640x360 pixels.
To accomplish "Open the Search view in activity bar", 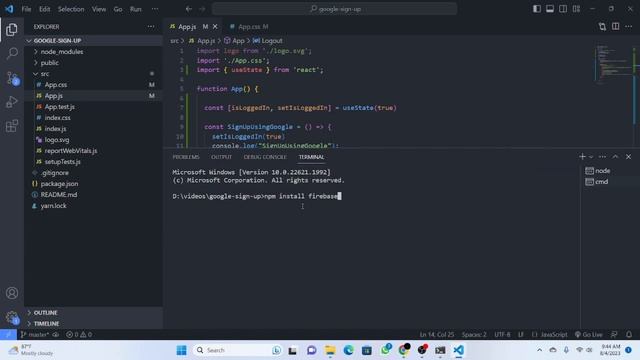I will 12,53.
